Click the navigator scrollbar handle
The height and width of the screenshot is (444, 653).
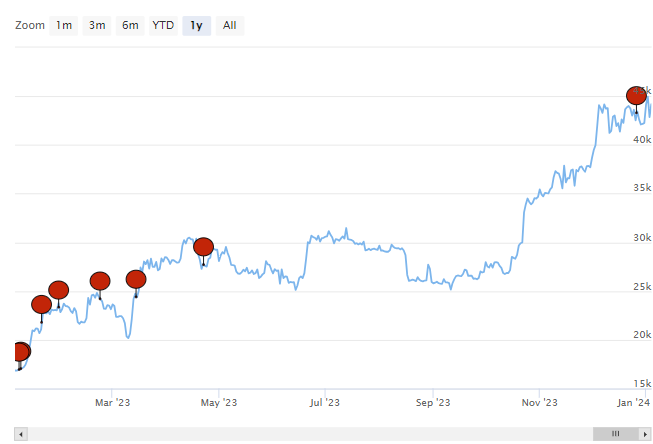tap(616, 434)
